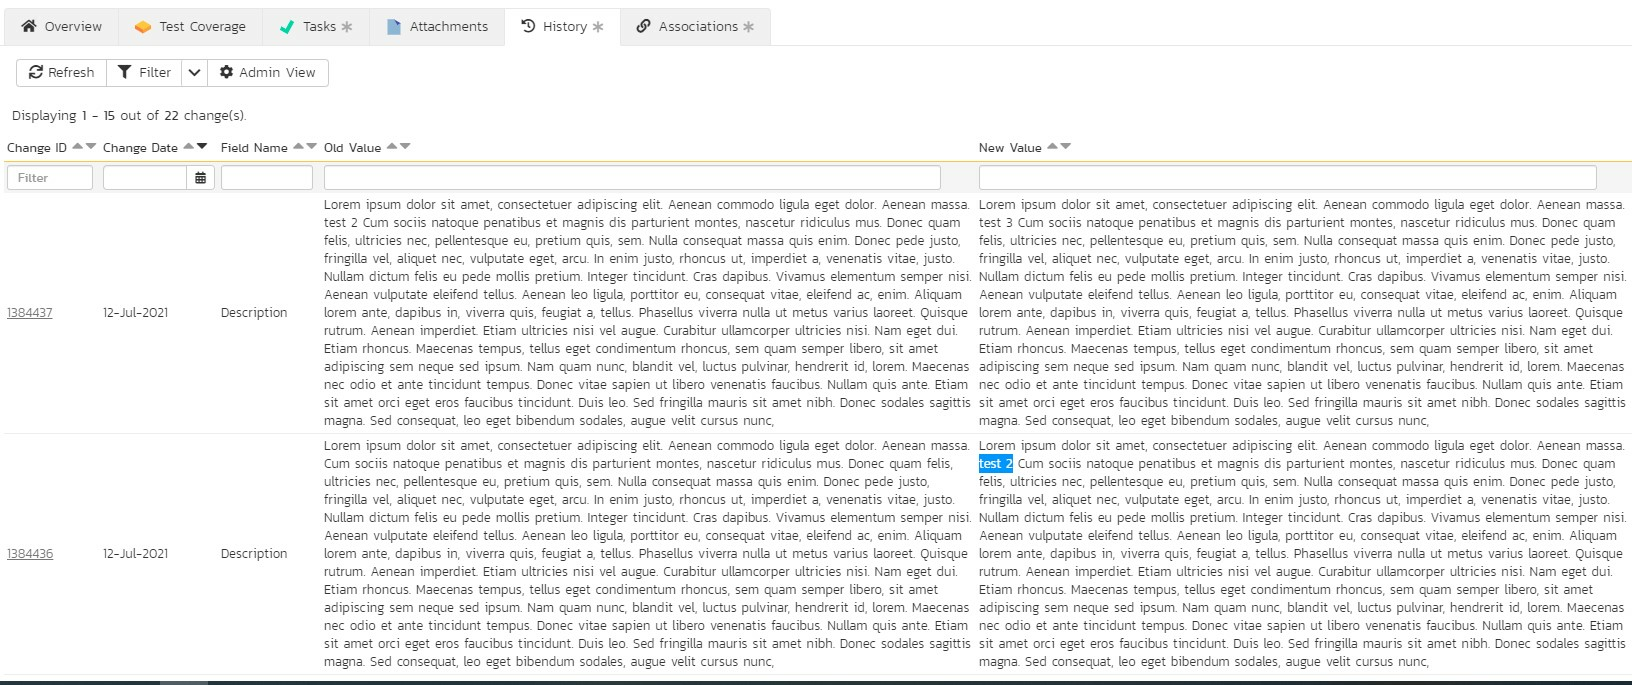Sort New Value ascending arrow
1632x685 pixels.
1052,147
